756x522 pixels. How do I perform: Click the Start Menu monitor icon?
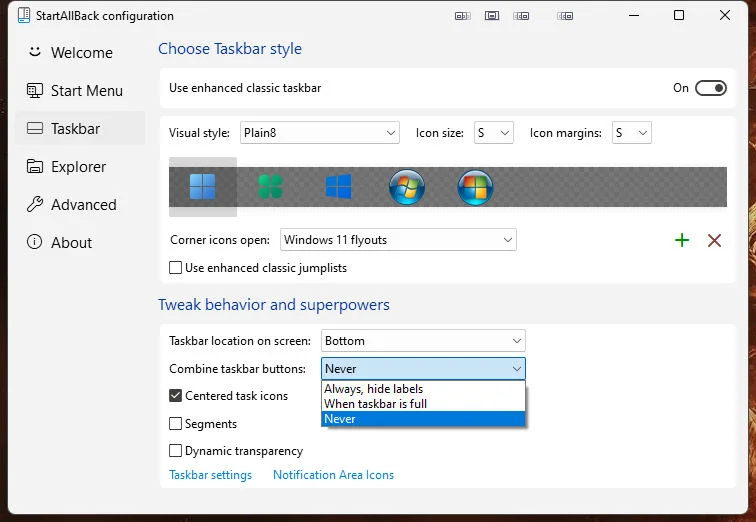click(x=35, y=90)
